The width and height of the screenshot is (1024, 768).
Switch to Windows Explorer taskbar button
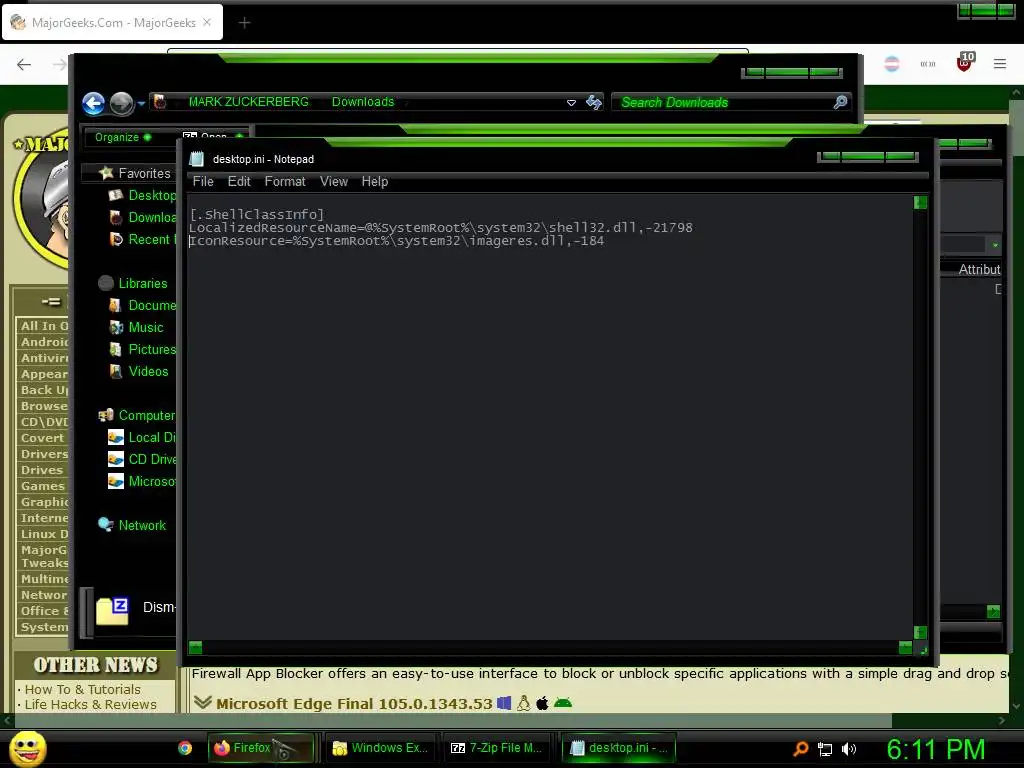pyautogui.click(x=381, y=748)
